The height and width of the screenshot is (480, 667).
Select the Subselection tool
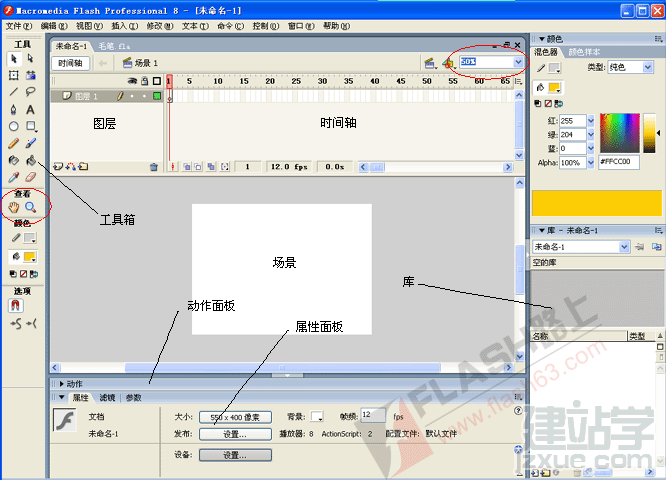[30, 58]
